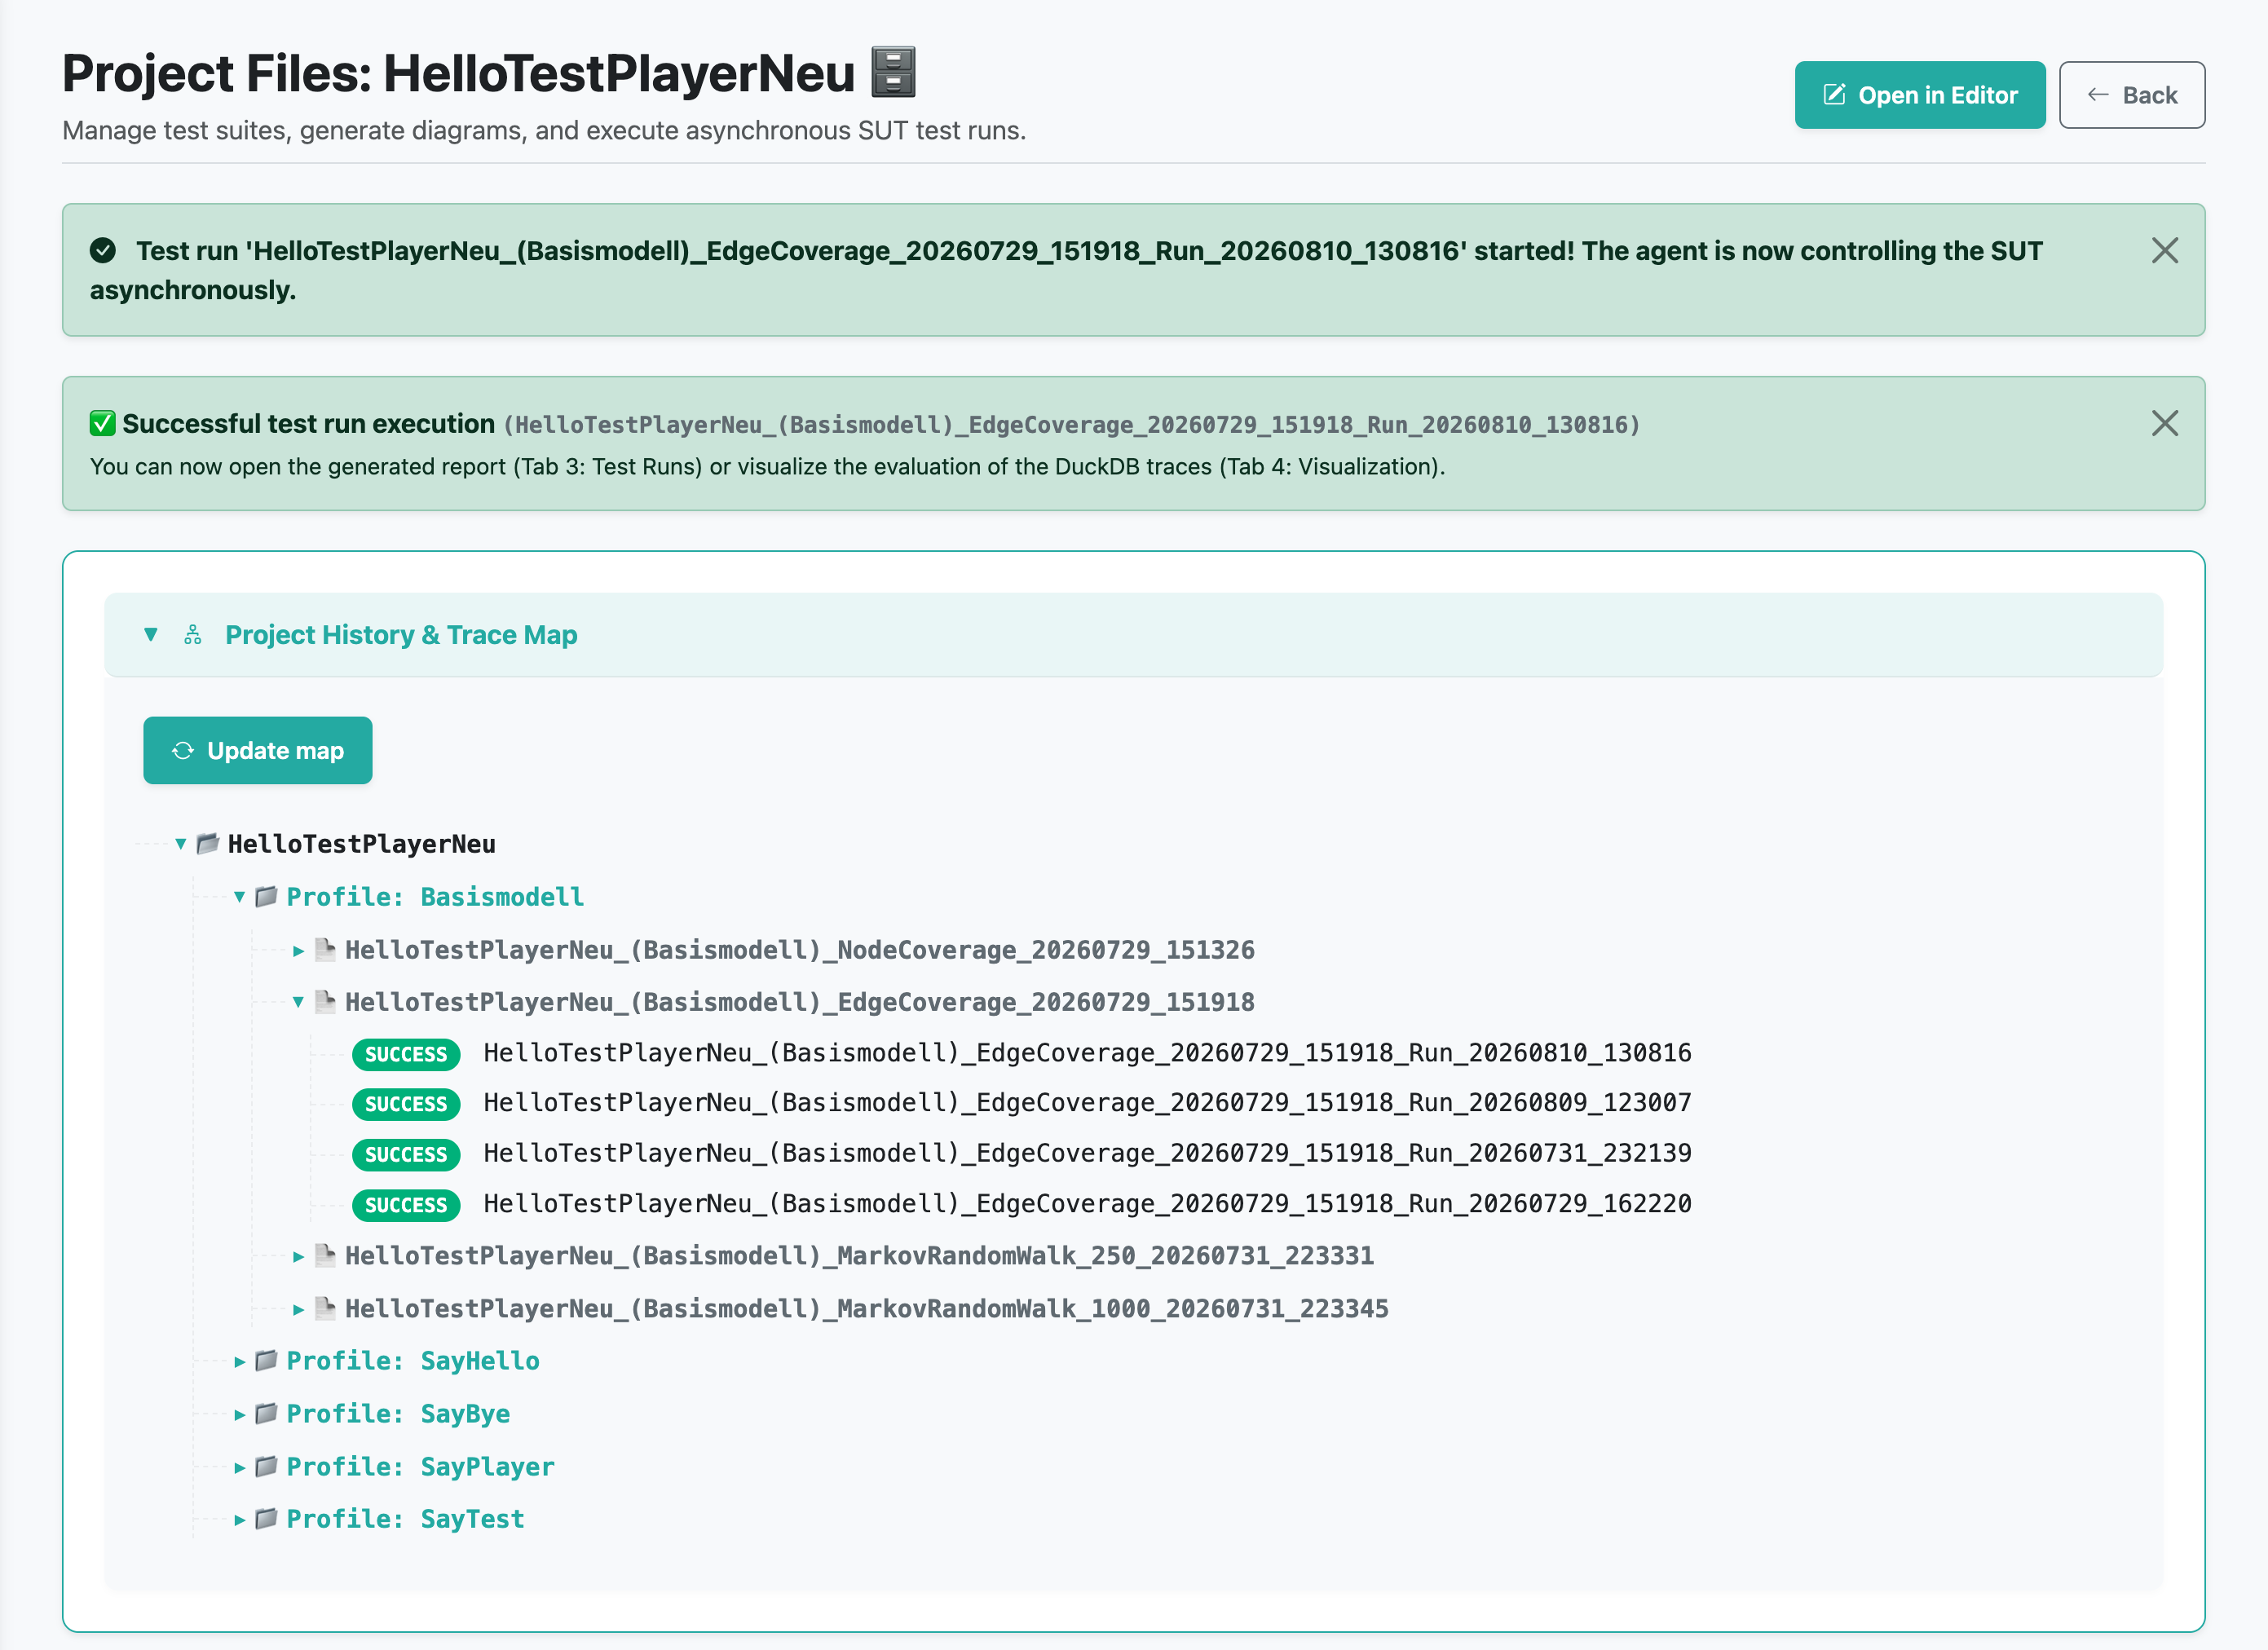This screenshot has width=2268, height=1650.
Task: Dismiss the 'Test run started' notification
Action: [2164, 250]
